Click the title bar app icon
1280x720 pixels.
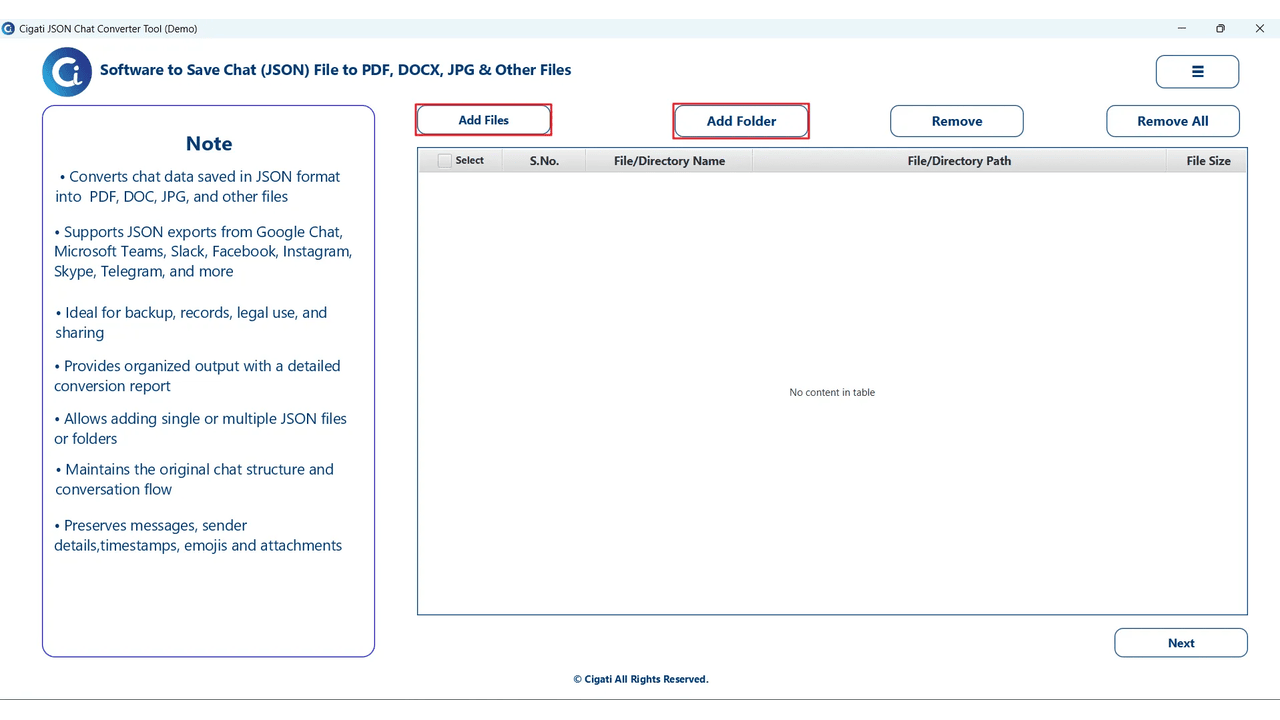tap(9, 29)
